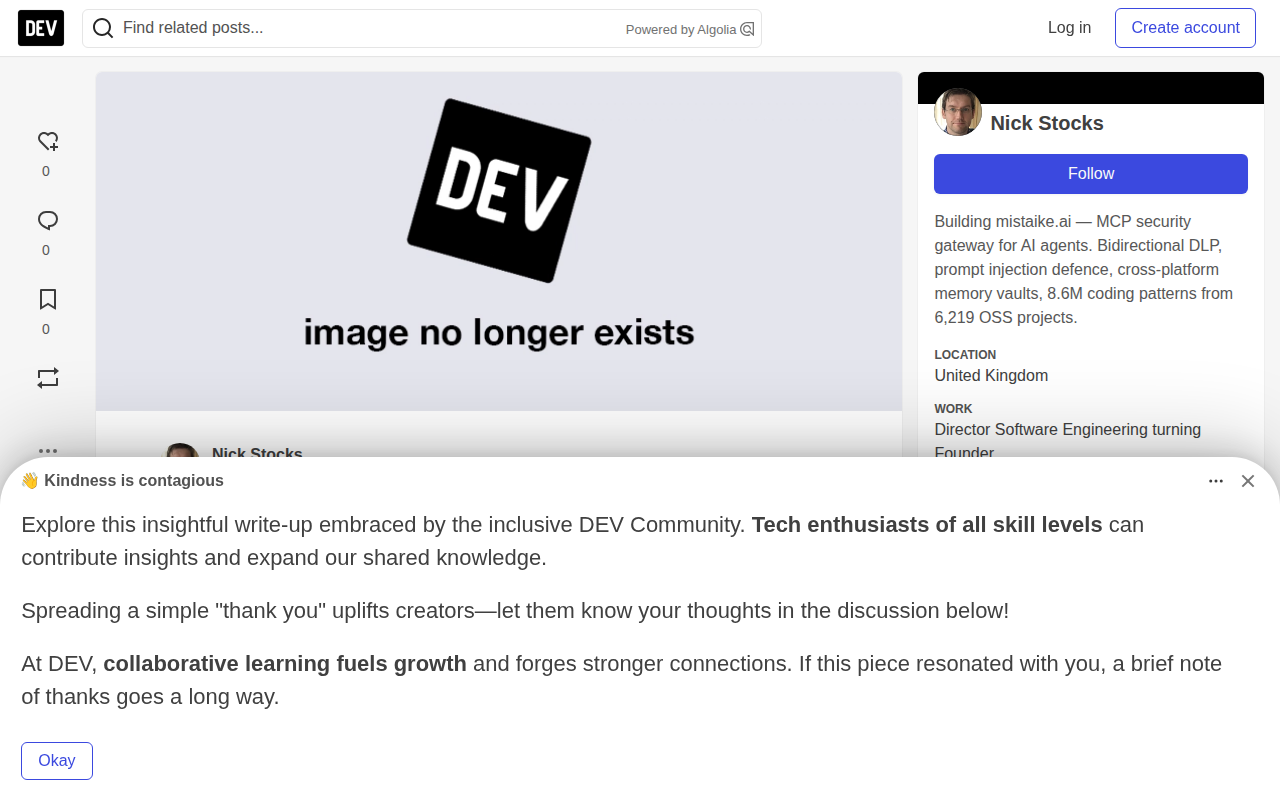
Task: Jump to comments via speech bubble icon
Action: click(x=47, y=220)
